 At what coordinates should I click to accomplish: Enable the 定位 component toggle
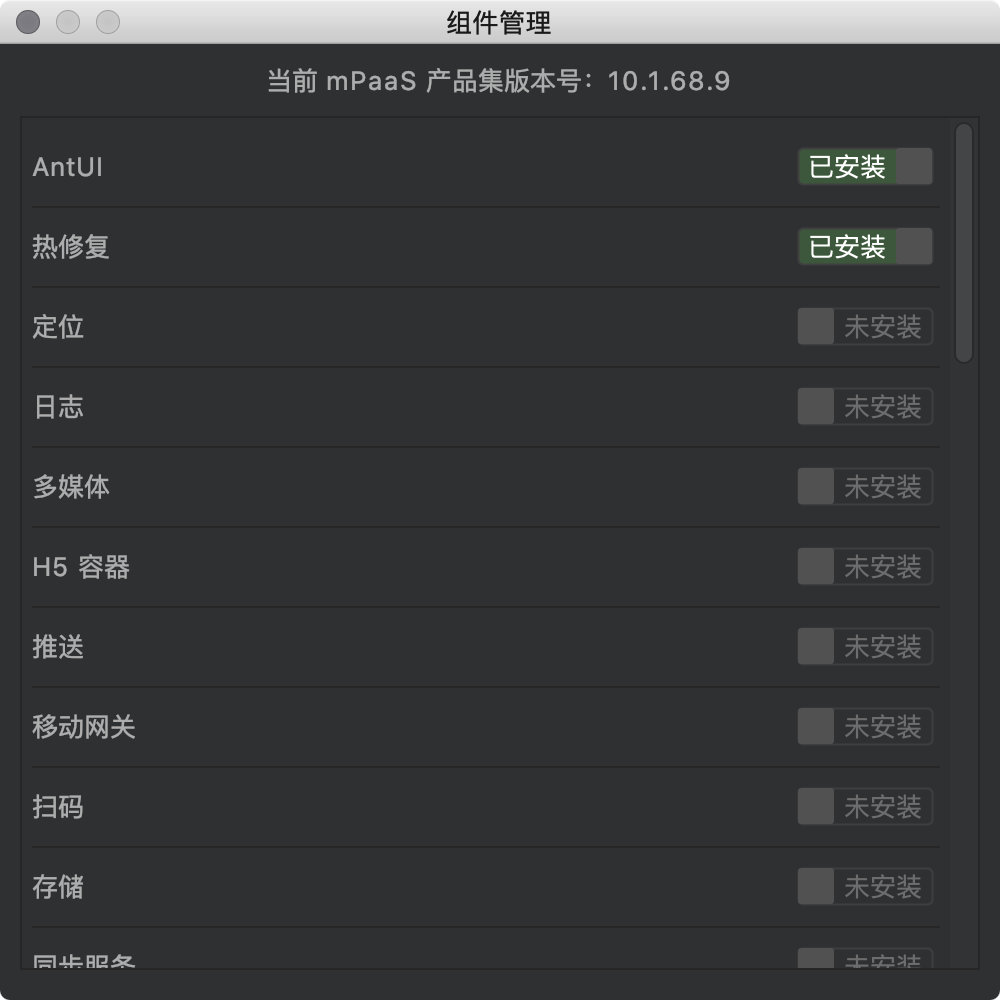click(x=865, y=327)
